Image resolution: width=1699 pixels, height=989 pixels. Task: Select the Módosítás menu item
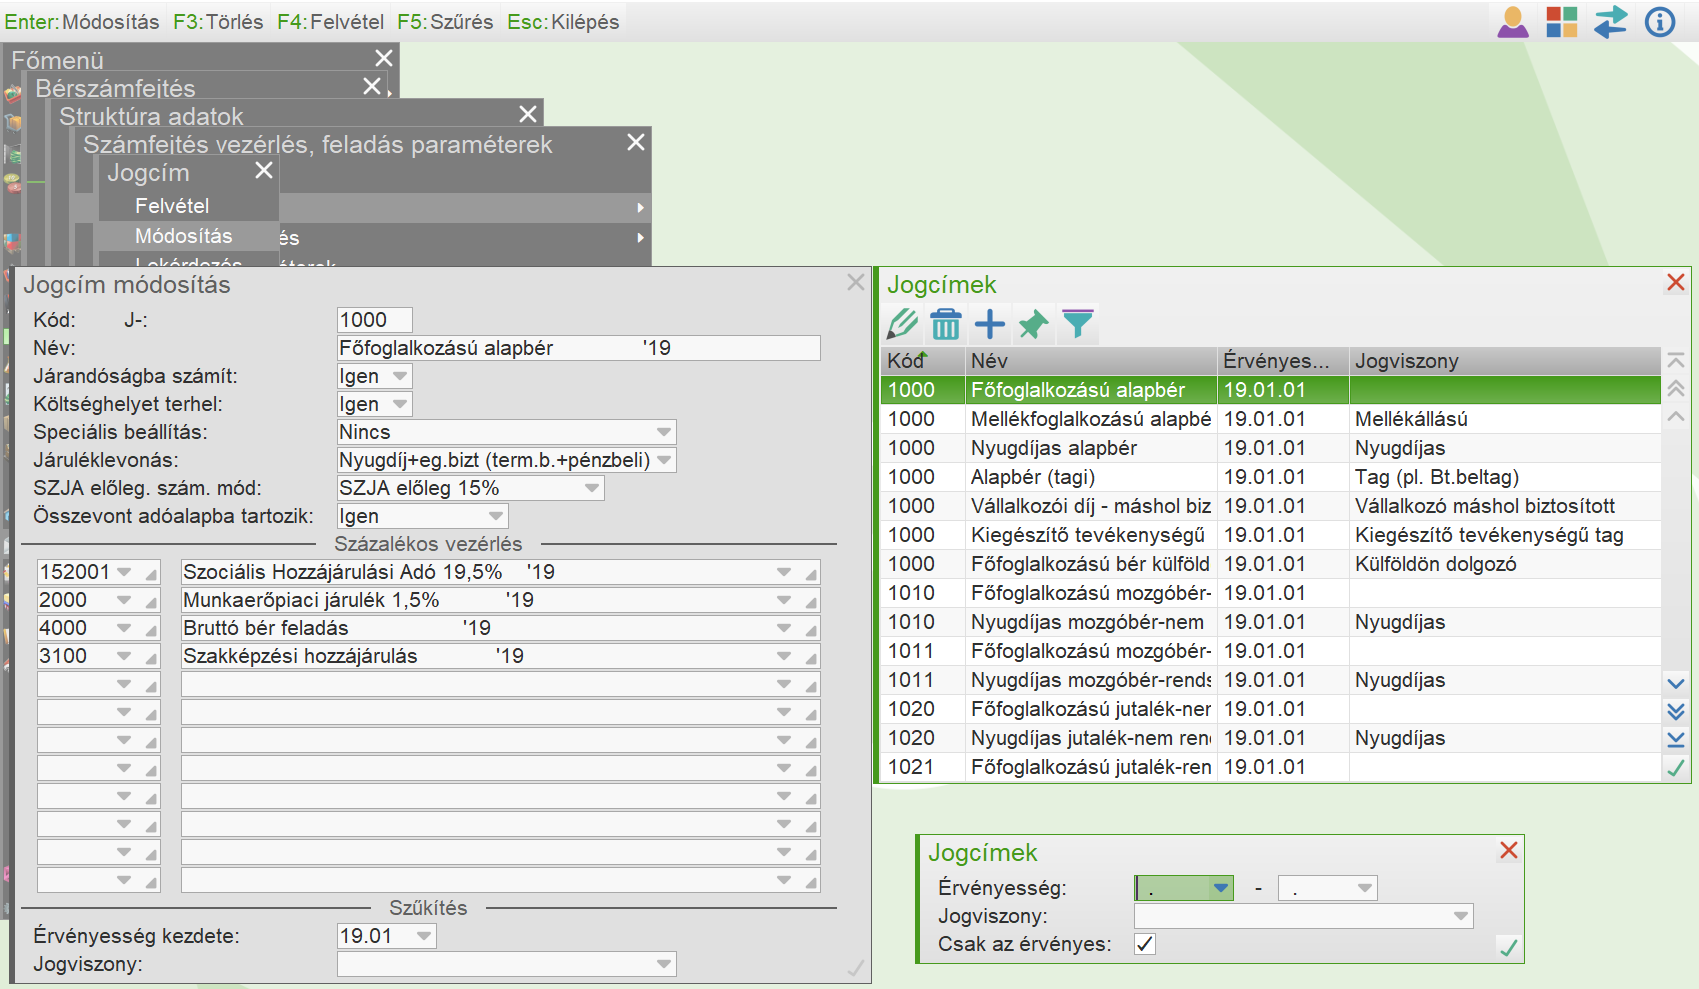[183, 236]
